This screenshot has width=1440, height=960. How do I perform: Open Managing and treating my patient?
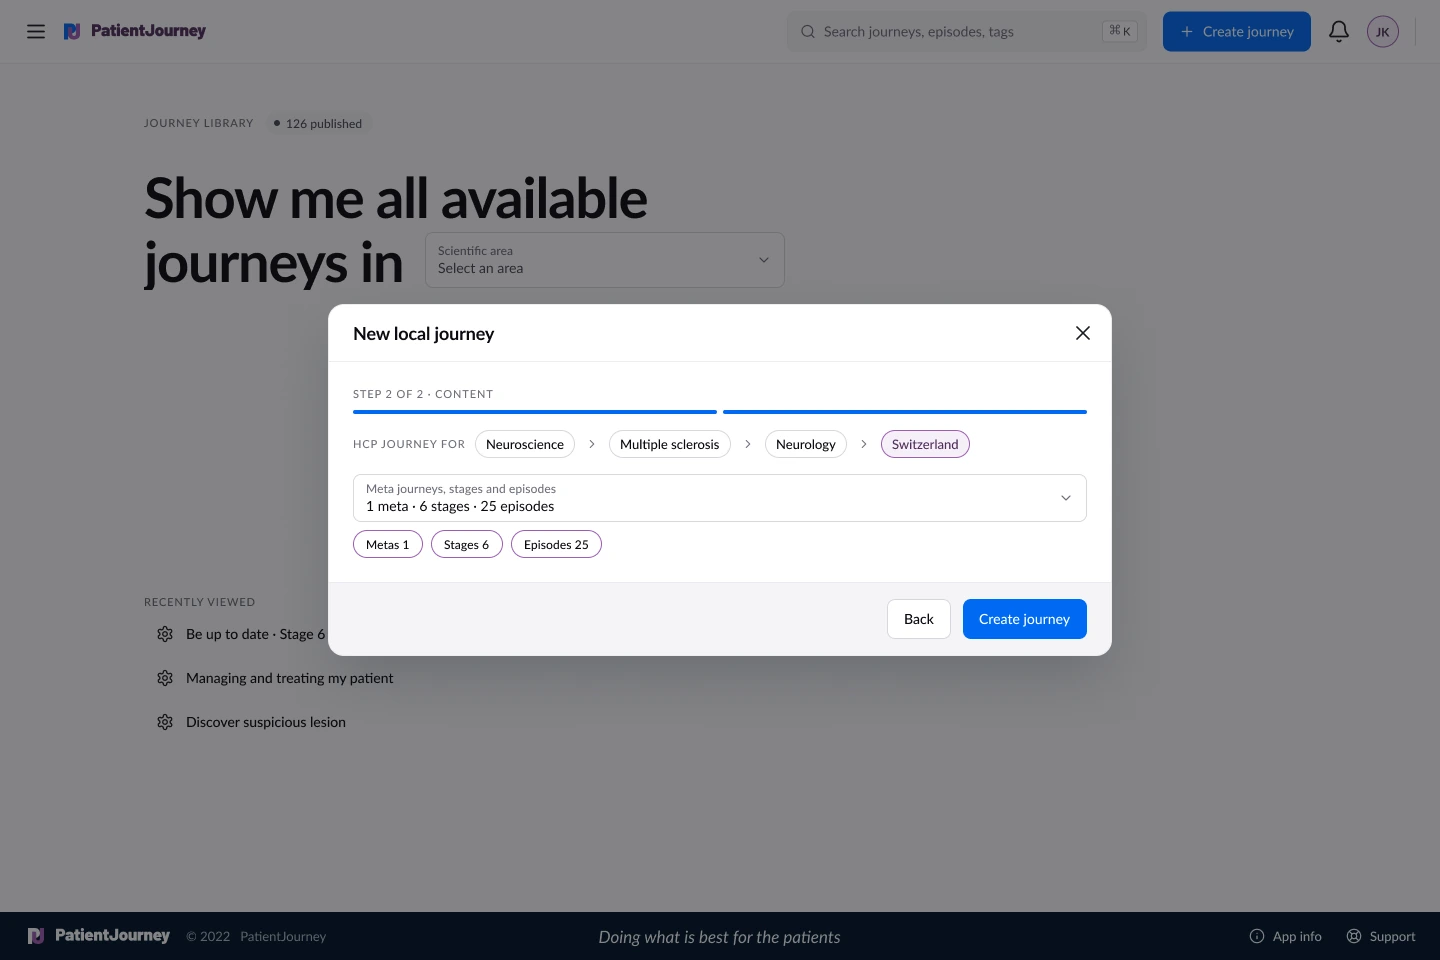point(290,678)
